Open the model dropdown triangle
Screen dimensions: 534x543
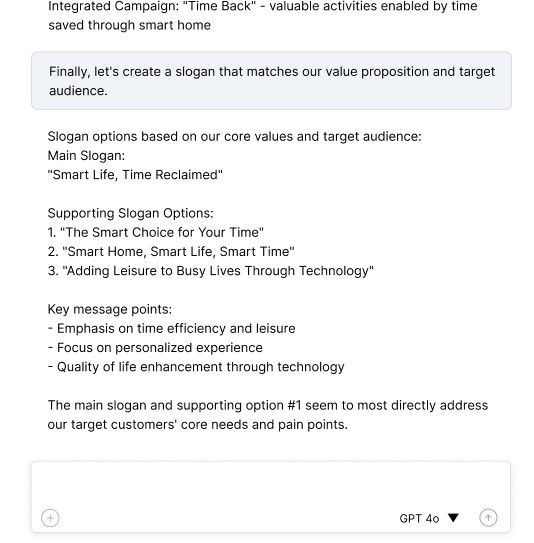(x=453, y=518)
